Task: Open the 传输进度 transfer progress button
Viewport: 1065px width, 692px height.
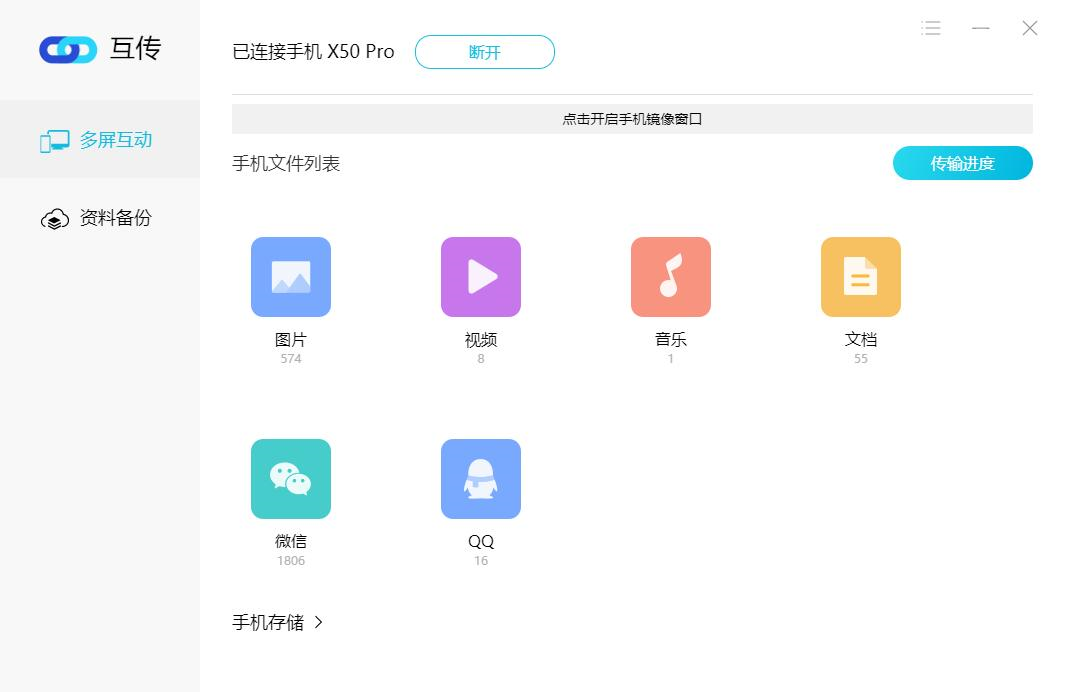Action: click(x=962, y=163)
